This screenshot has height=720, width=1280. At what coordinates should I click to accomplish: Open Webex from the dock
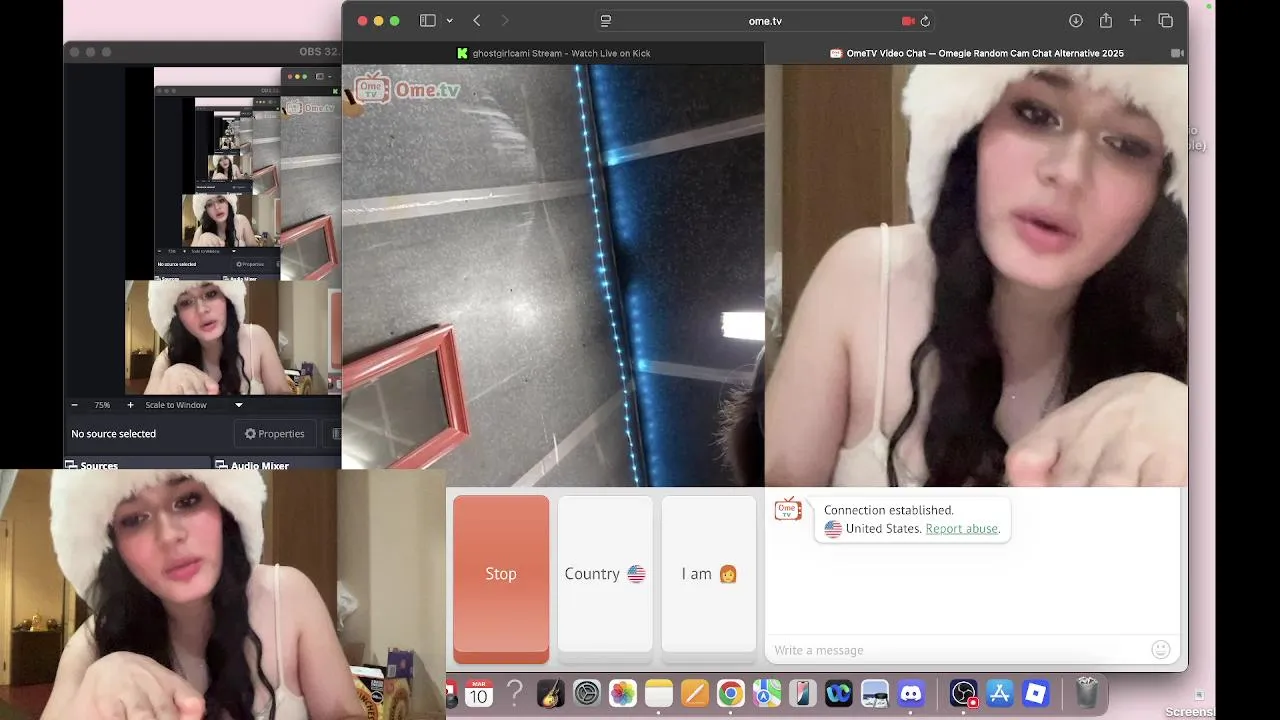pyautogui.click(x=839, y=692)
